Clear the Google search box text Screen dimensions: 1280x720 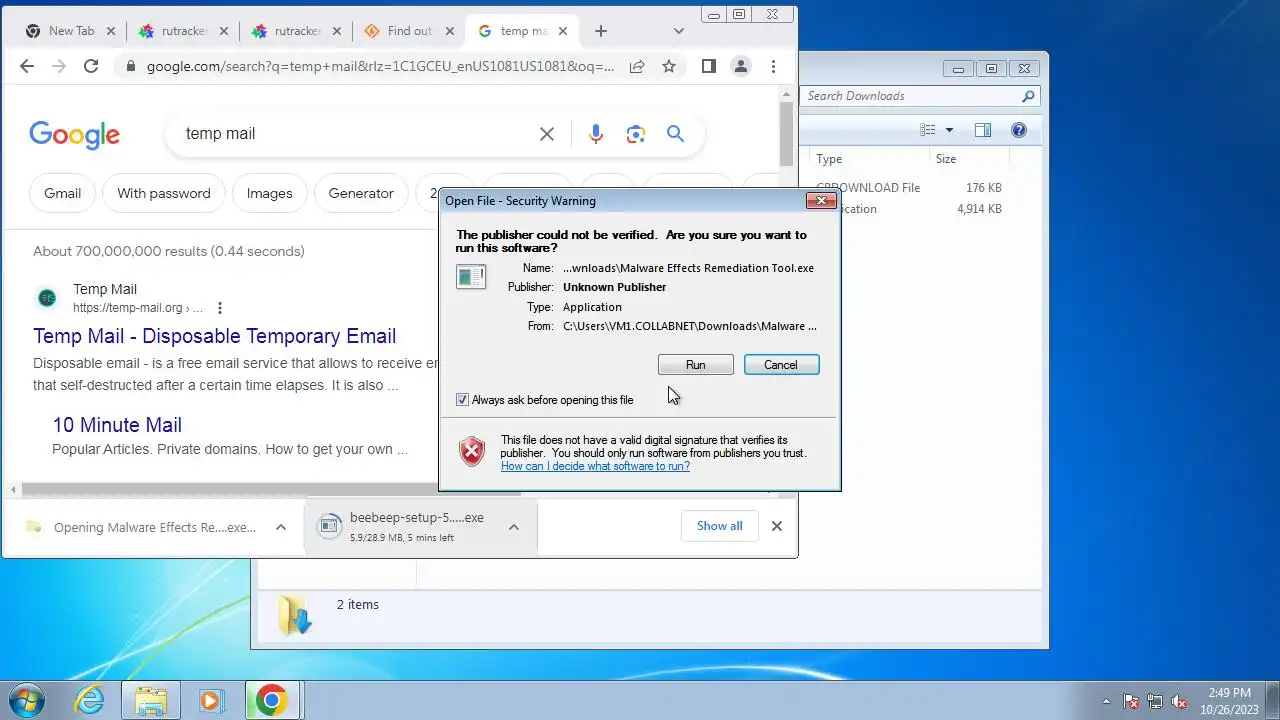click(x=547, y=134)
